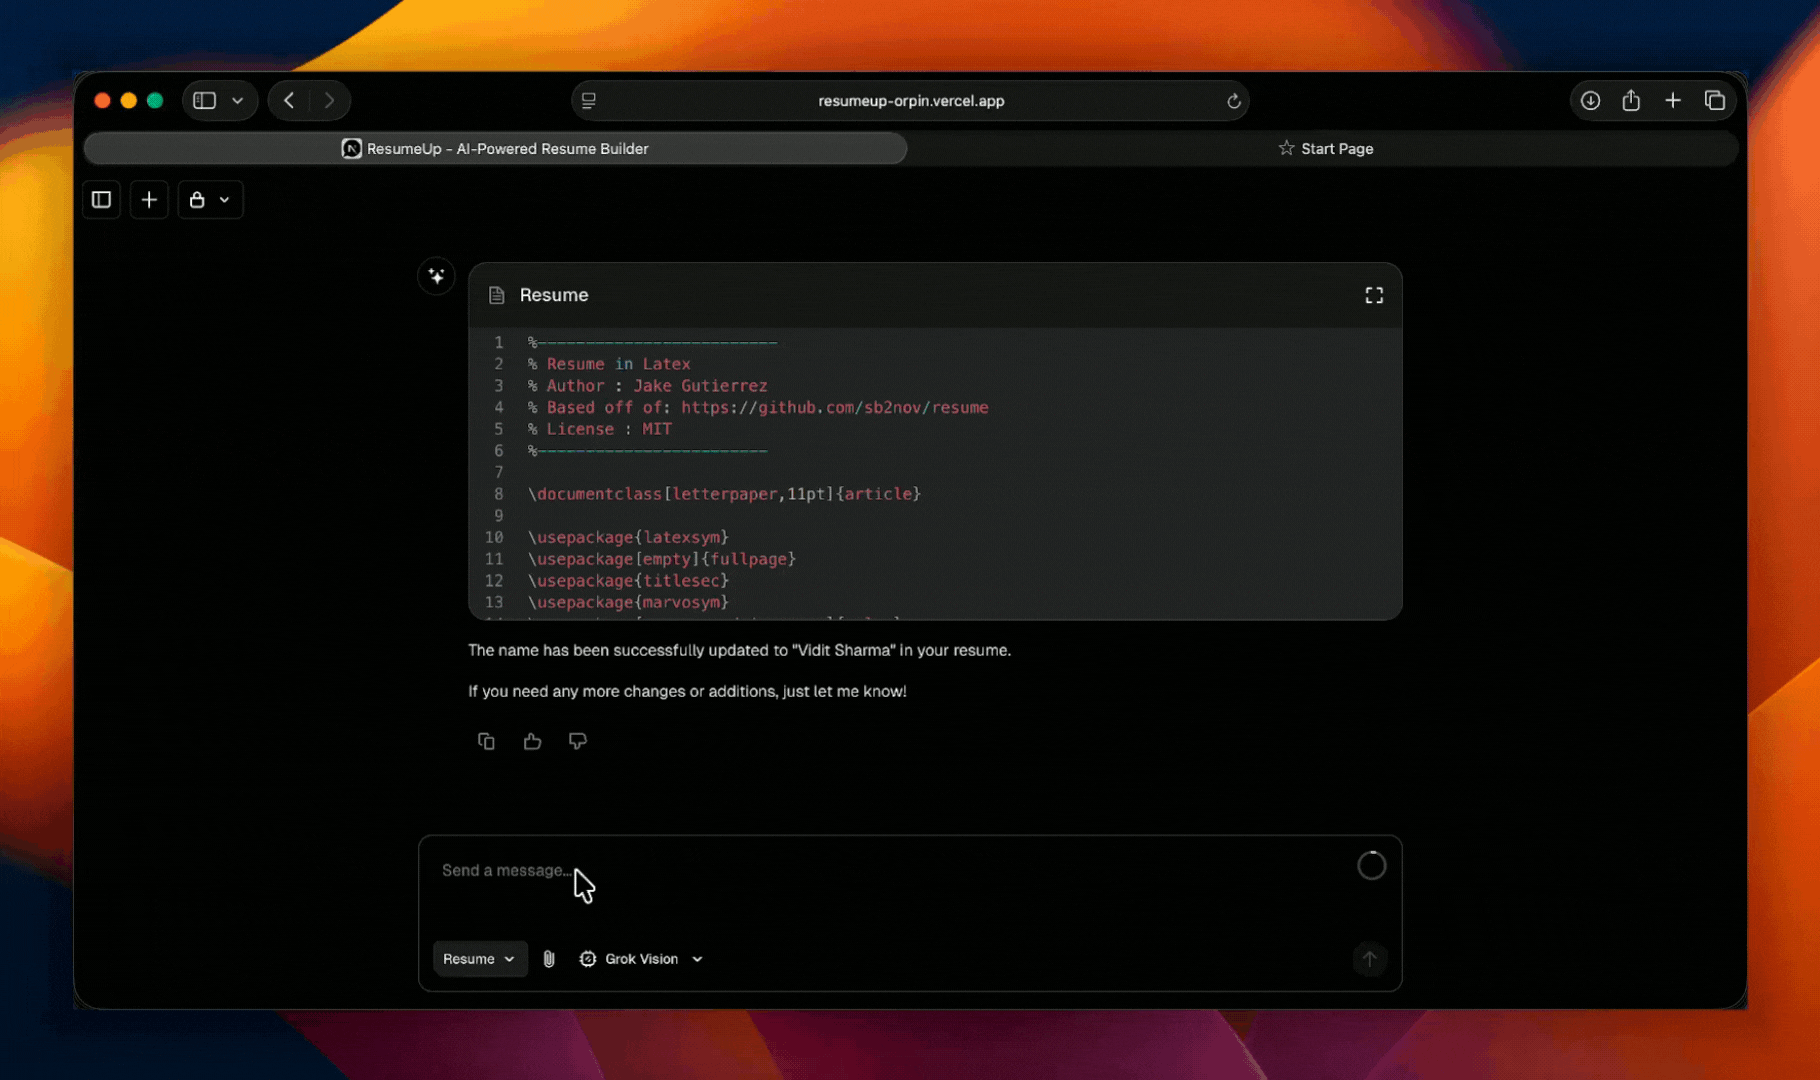
Task: Go back to the previous page
Action: pos(289,101)
